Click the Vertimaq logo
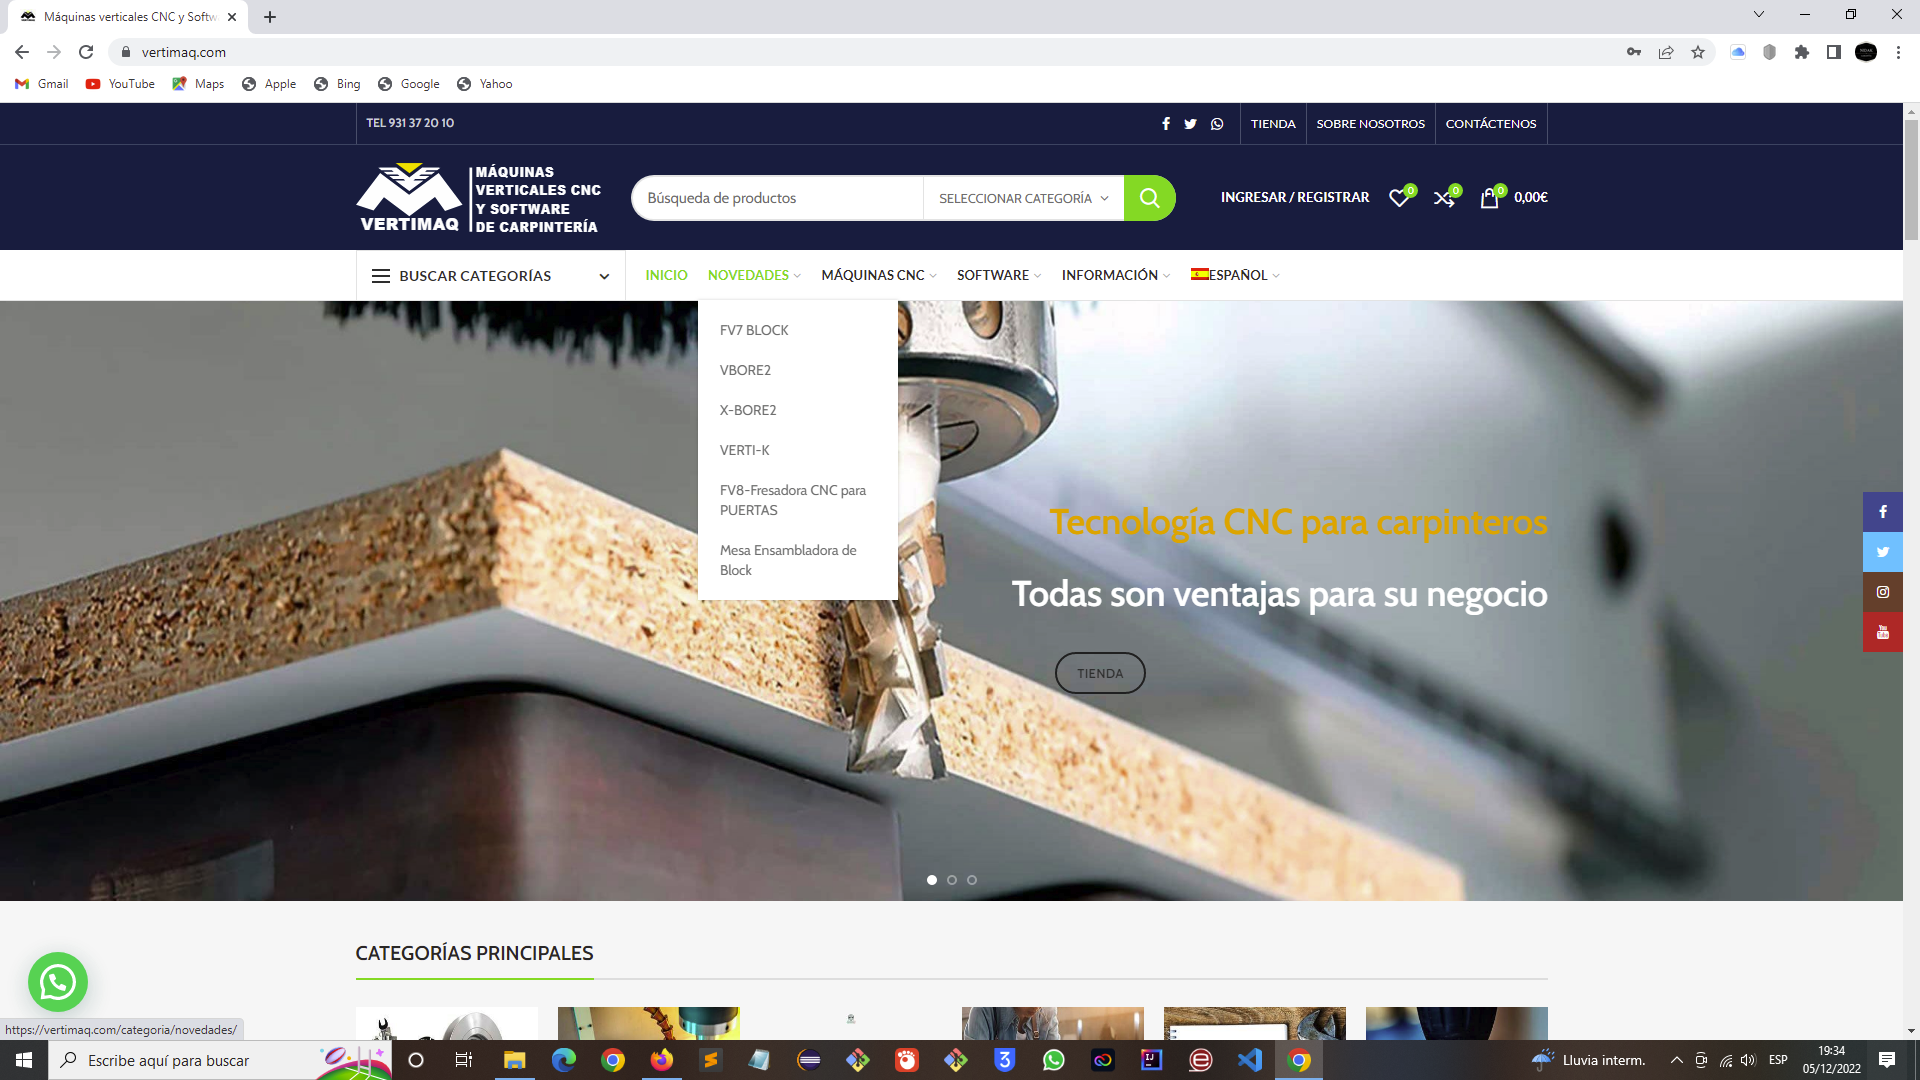Image resolution: width=1920 pixels, height=1080 pixels. coord(479,198)
